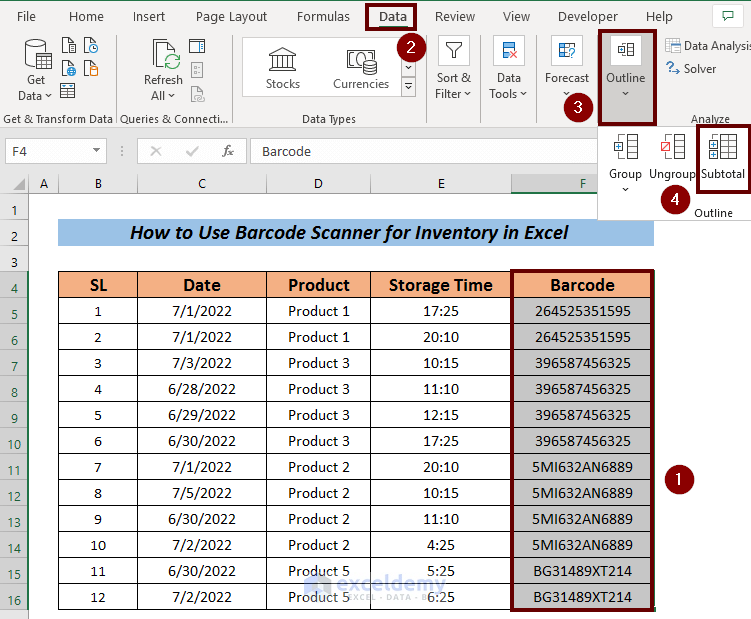Screen dimensions: 751x619
Task: Open the Page Layout tab
Action: (x=231, y=17)
